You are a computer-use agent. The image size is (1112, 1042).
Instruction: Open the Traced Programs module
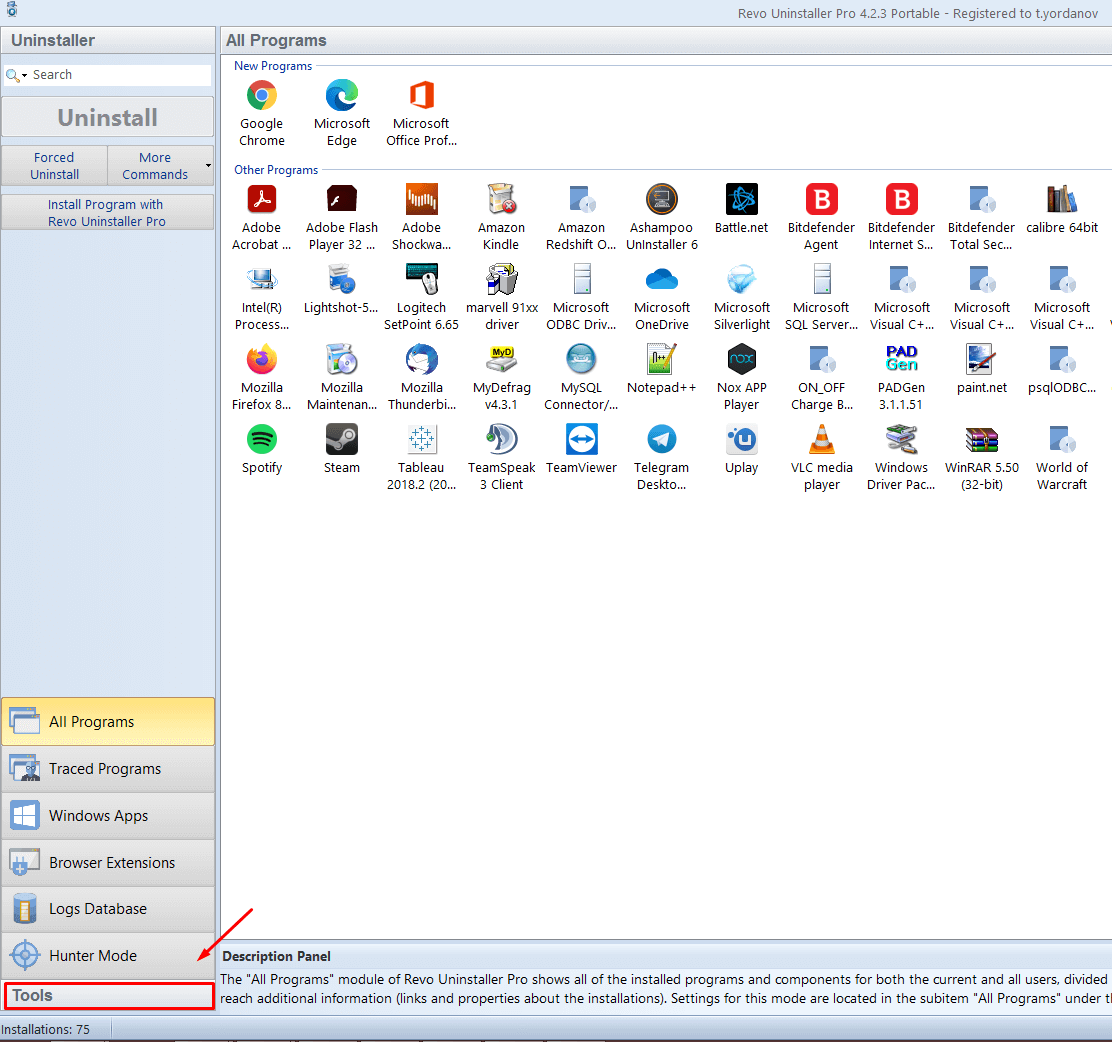coord(108,769)
